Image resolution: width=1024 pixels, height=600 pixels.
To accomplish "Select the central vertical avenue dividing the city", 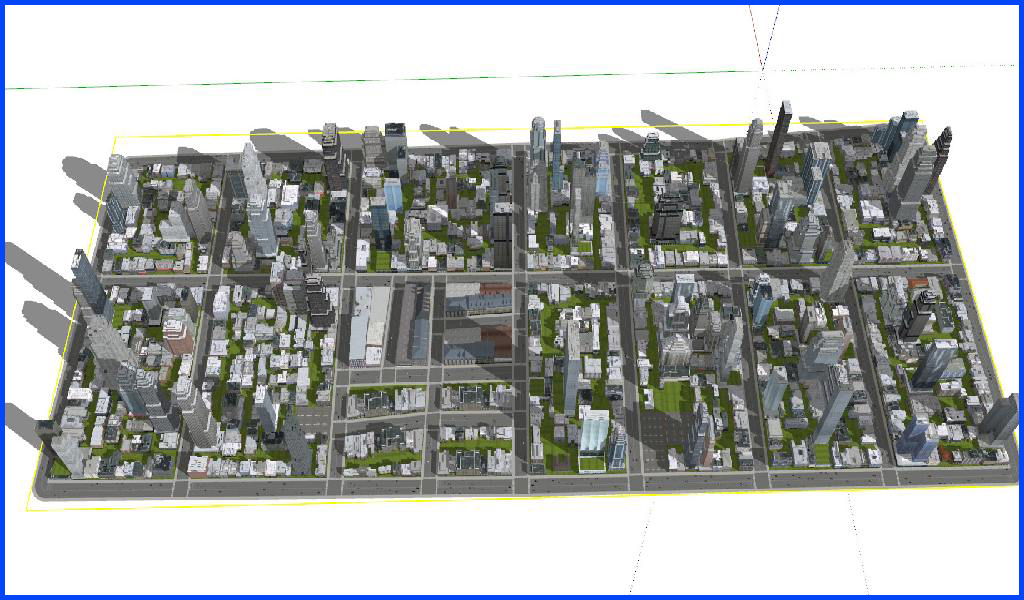I will pyautogui.click(x=520, y=380).
